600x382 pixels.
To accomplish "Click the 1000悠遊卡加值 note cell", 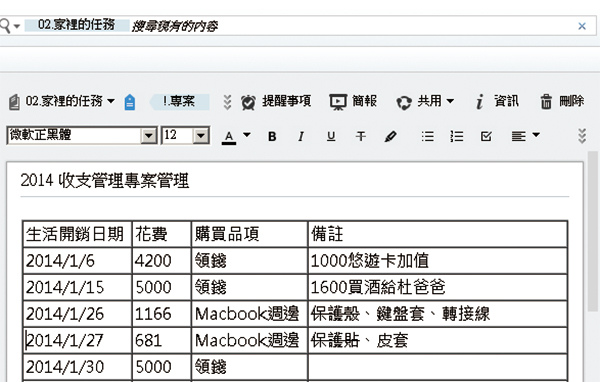I will pos(438,261).
